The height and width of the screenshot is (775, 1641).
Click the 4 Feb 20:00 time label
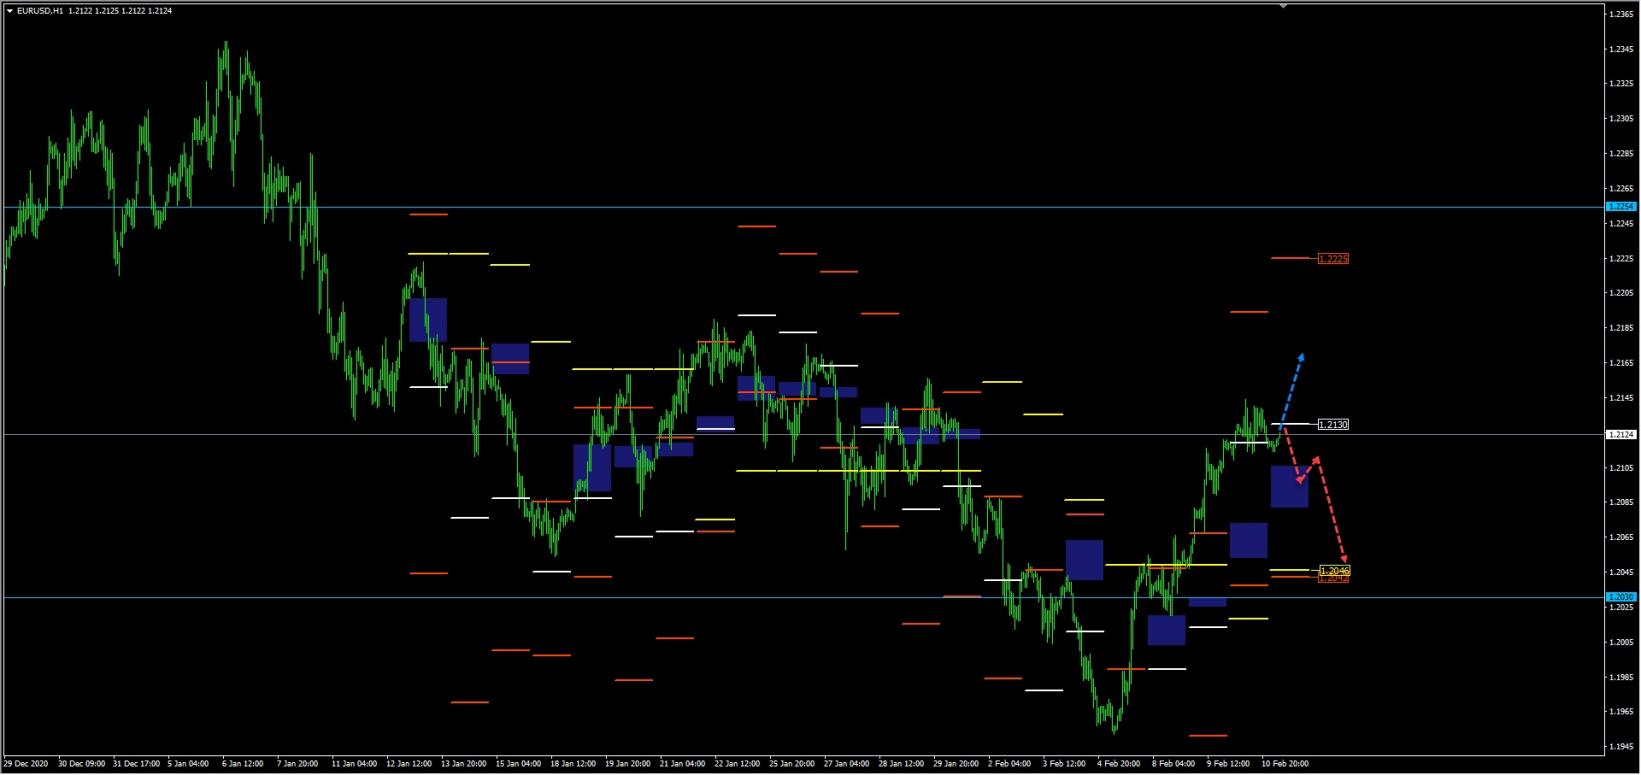click(1119, 764)
